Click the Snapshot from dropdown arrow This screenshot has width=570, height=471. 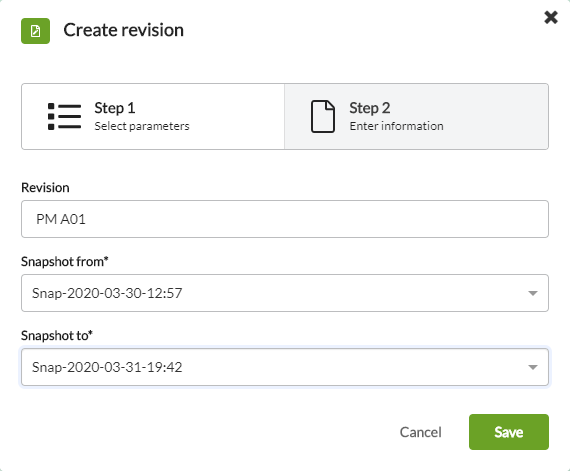tap(533, 293)
